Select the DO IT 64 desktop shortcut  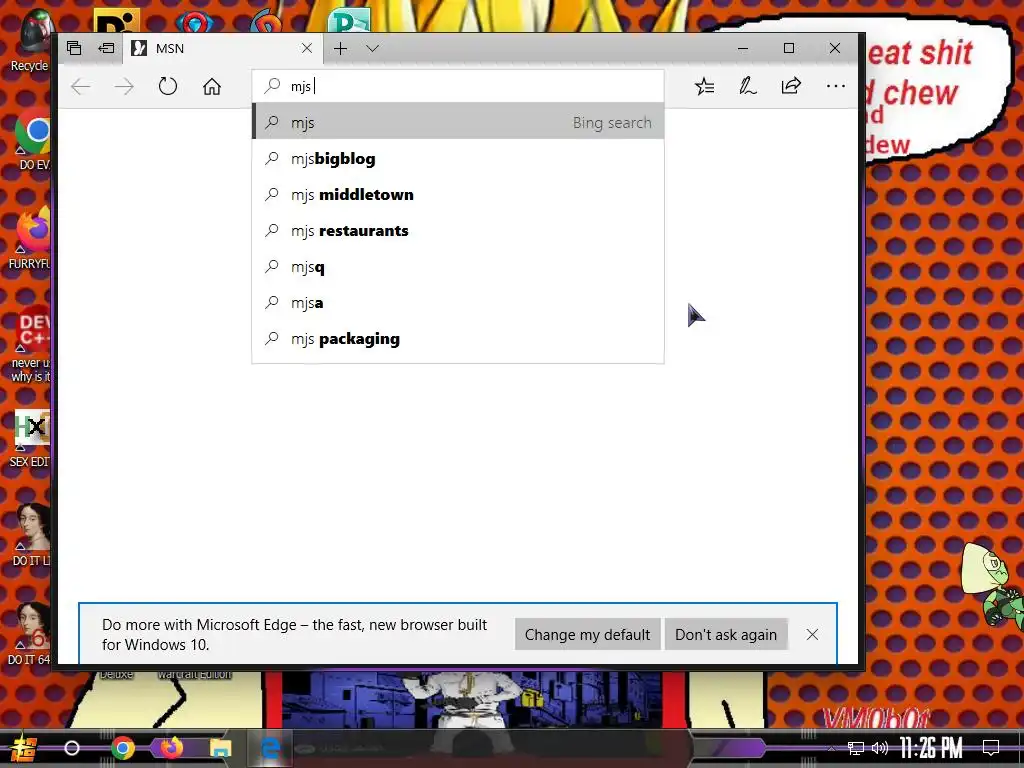click(x=30, y=635)
